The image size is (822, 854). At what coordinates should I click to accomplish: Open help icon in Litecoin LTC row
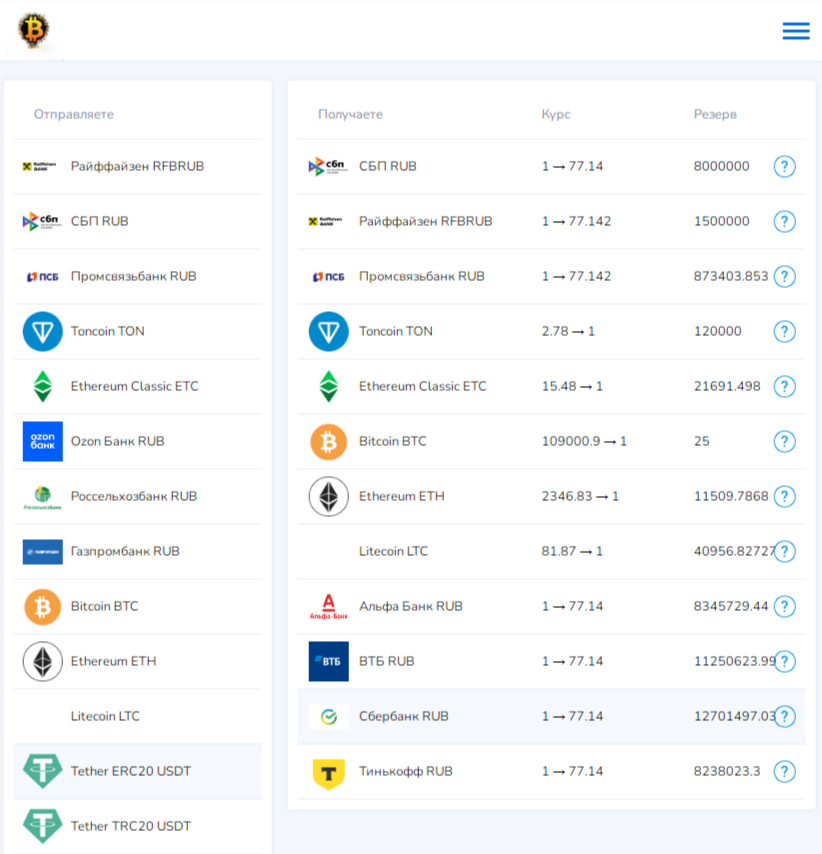(784, 551)
